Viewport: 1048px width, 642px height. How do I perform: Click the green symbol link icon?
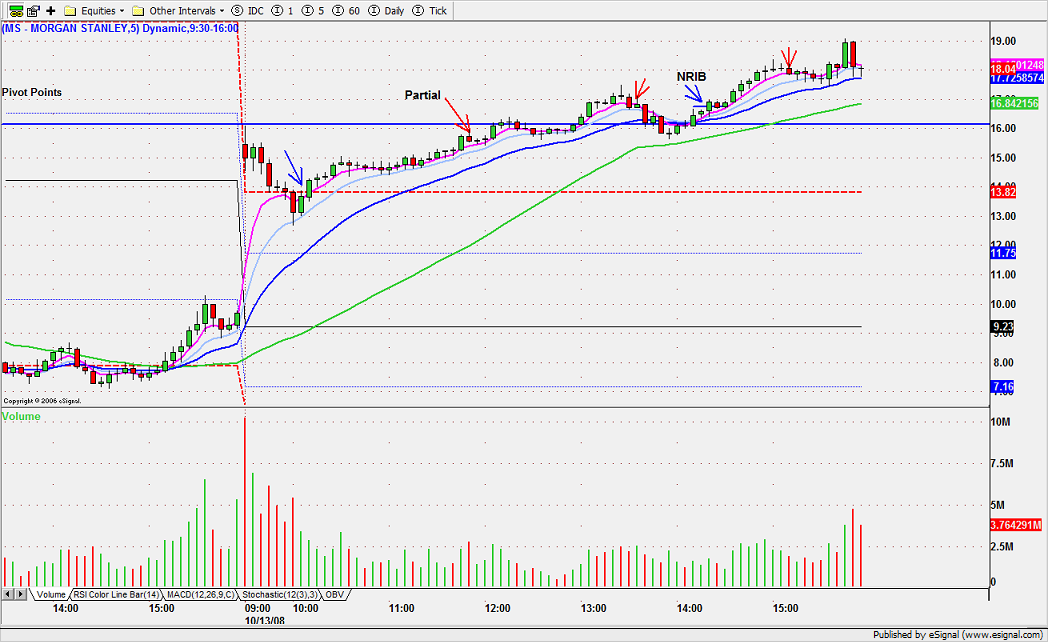click(16, 11)
